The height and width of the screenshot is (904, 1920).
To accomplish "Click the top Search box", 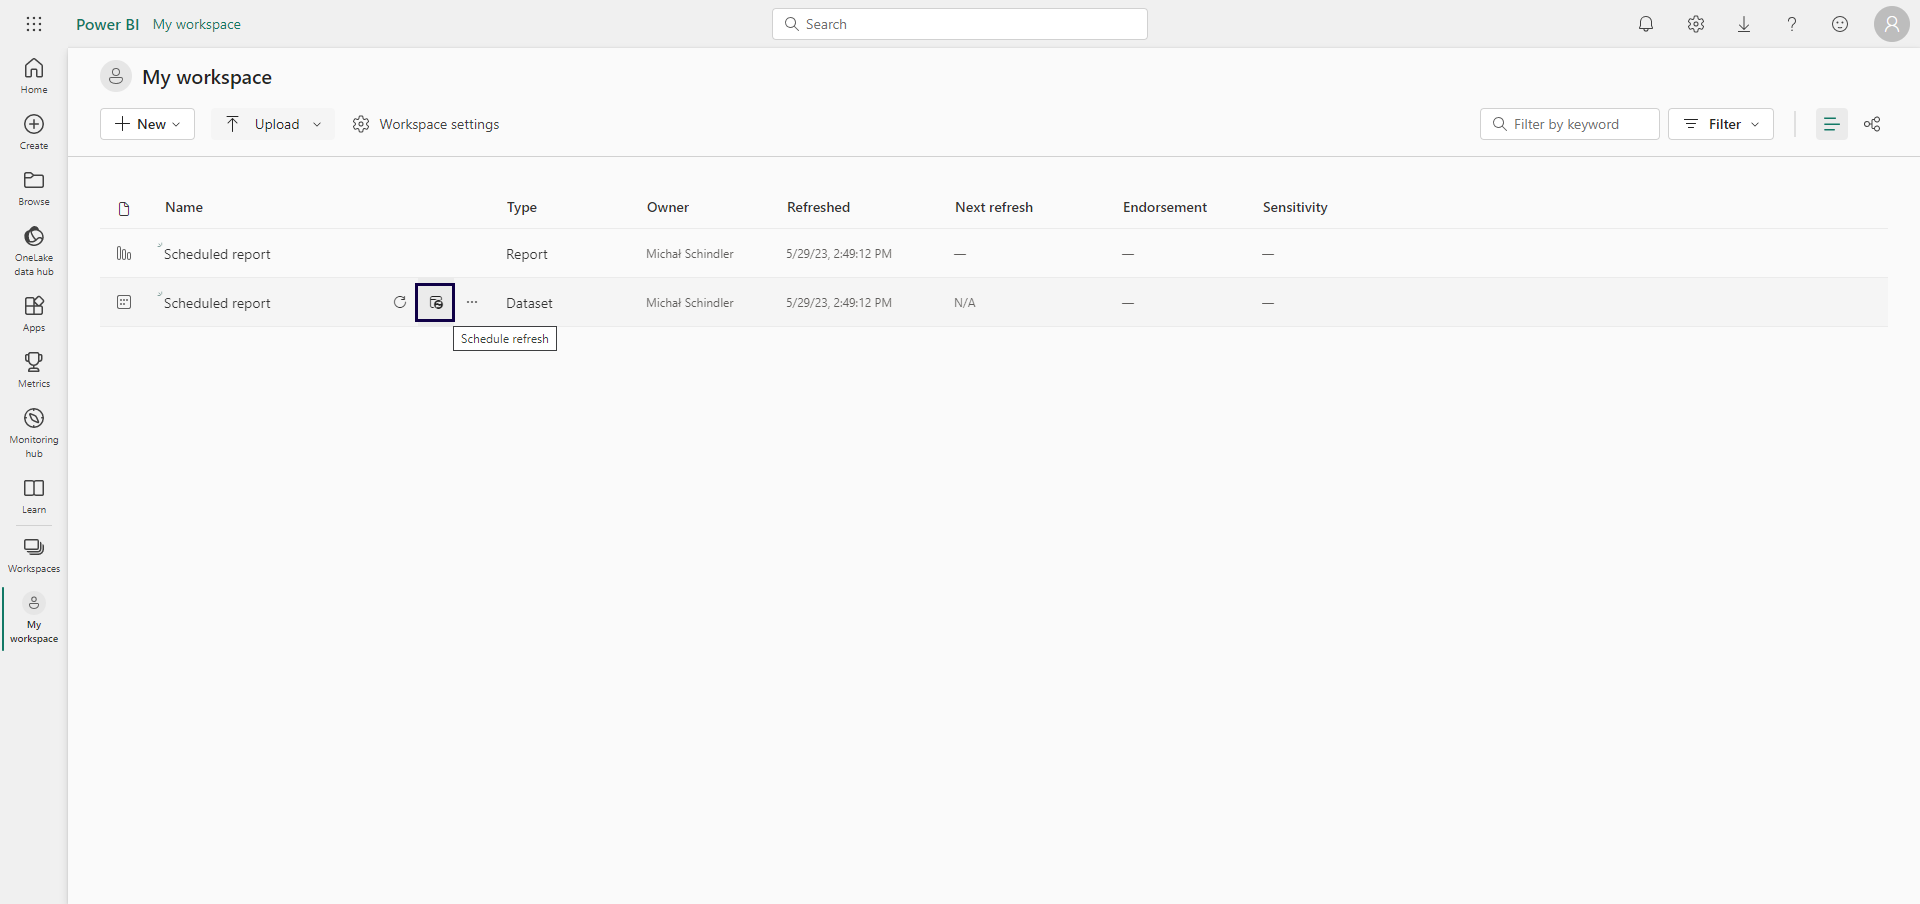I will click(x=960, y=24).
